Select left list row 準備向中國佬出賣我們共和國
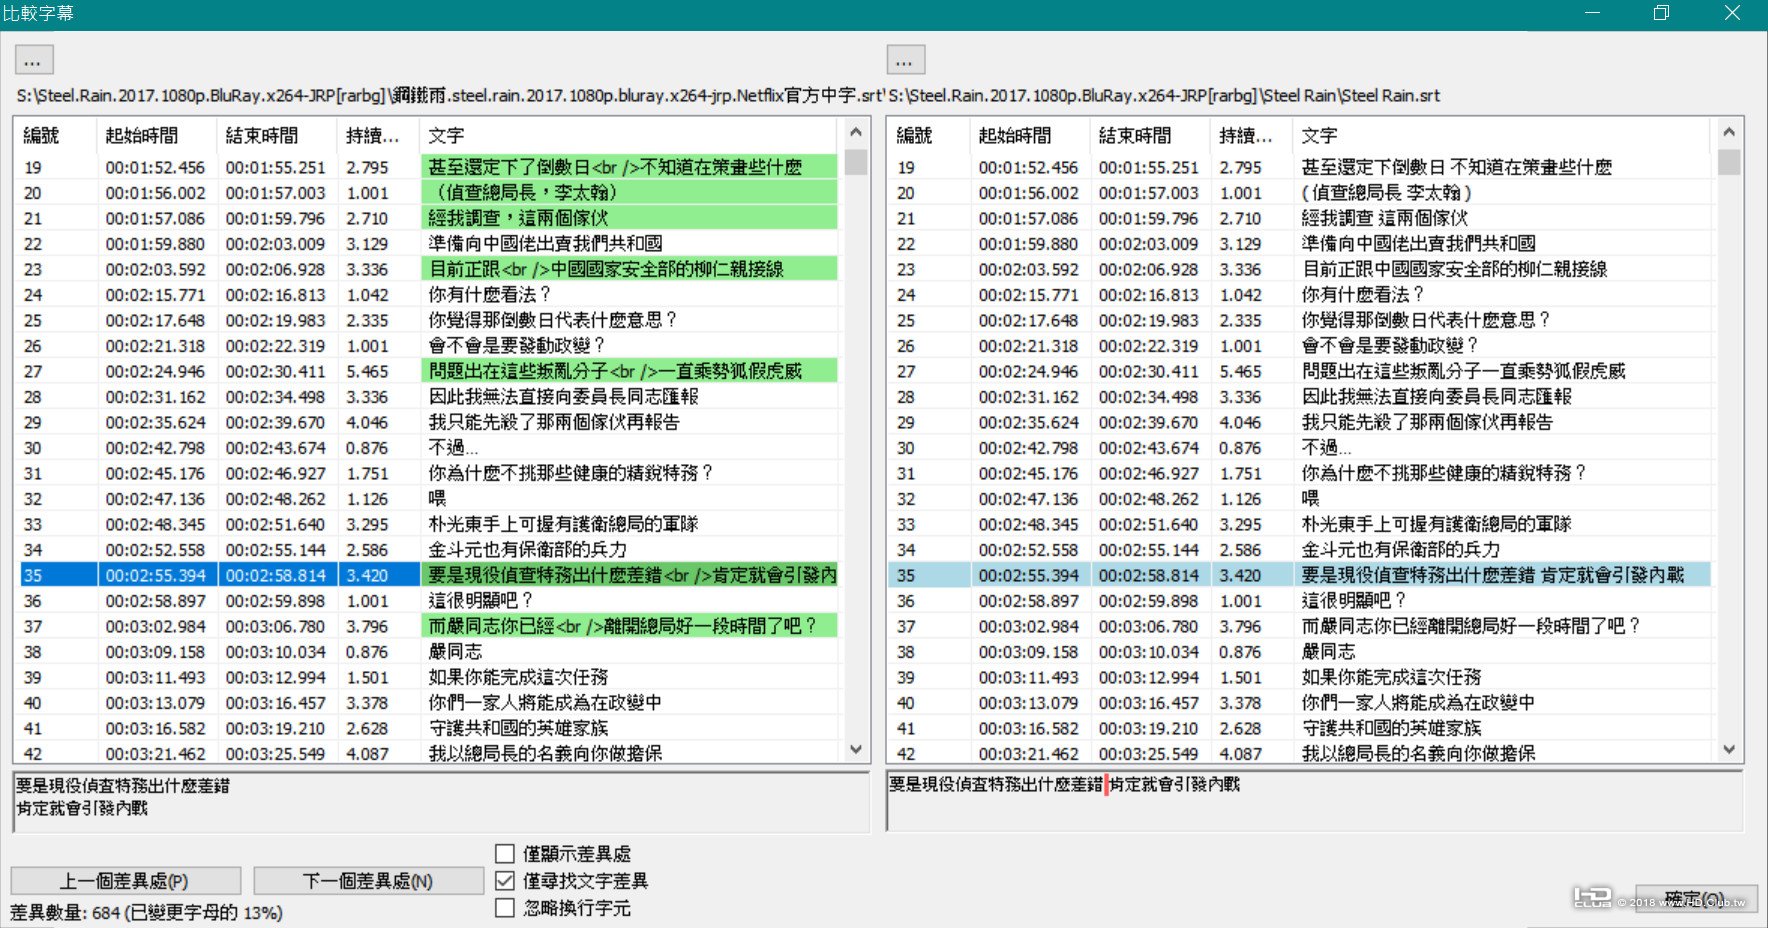This screenshot has height=928, width=1768. [427, 244]
